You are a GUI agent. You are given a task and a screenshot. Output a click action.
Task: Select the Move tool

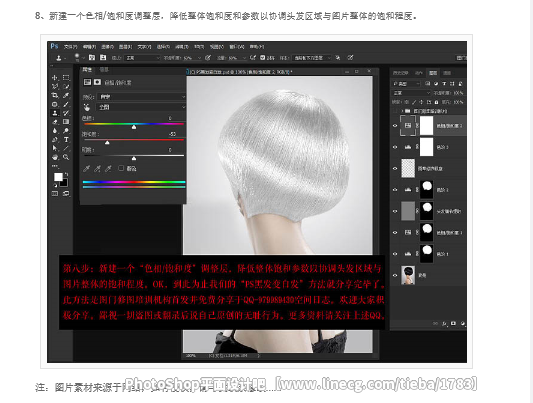54,78
